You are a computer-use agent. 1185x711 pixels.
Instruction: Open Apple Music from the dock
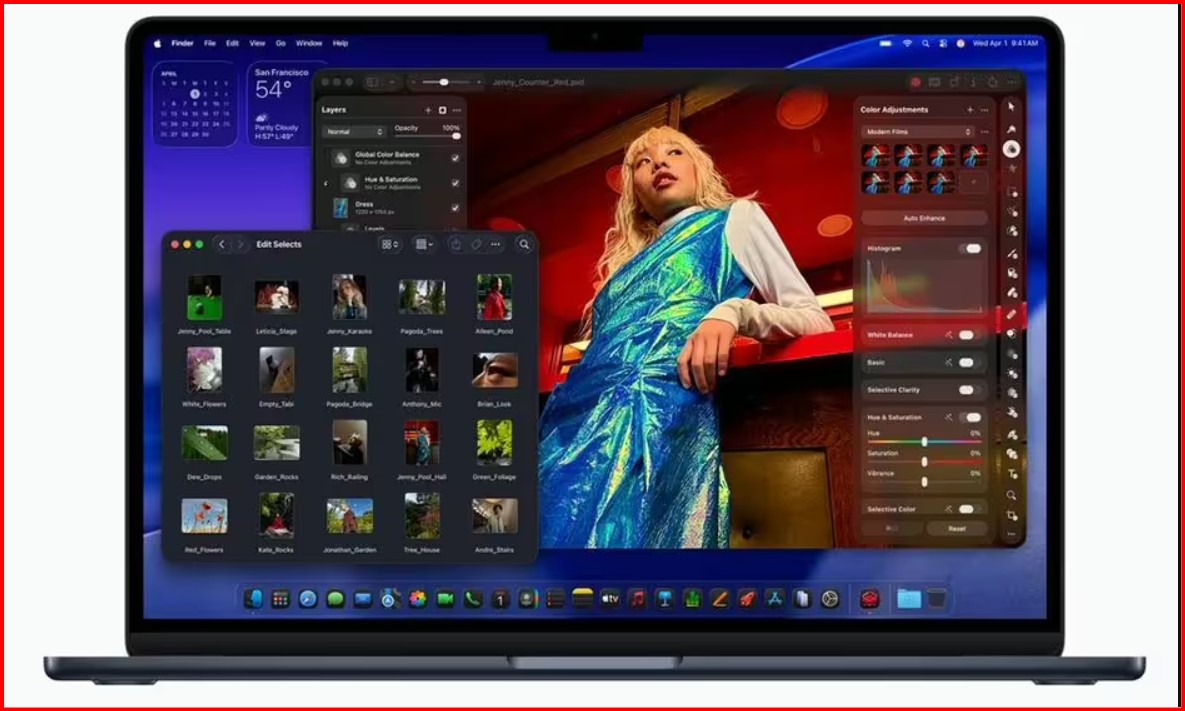[x=637, y=599]
